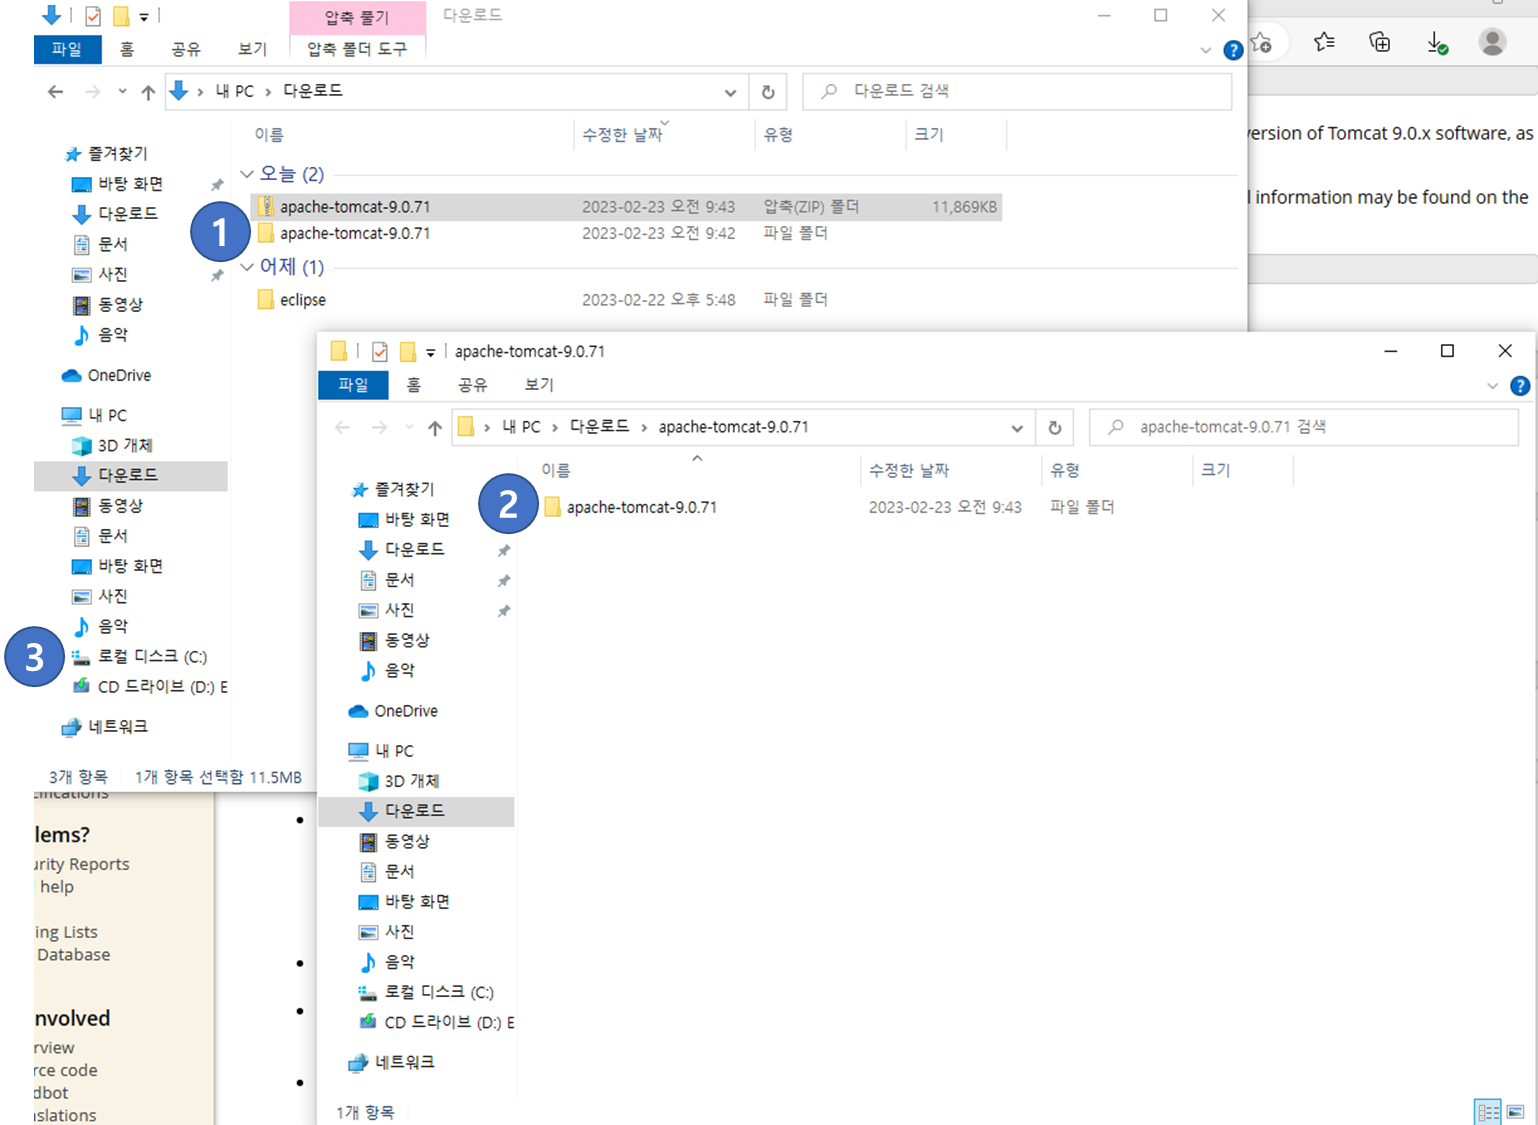The image size is (1538, 1125).
Task: Open quick access toolbar dropdown in back window
Action: [x=144, y=17]
